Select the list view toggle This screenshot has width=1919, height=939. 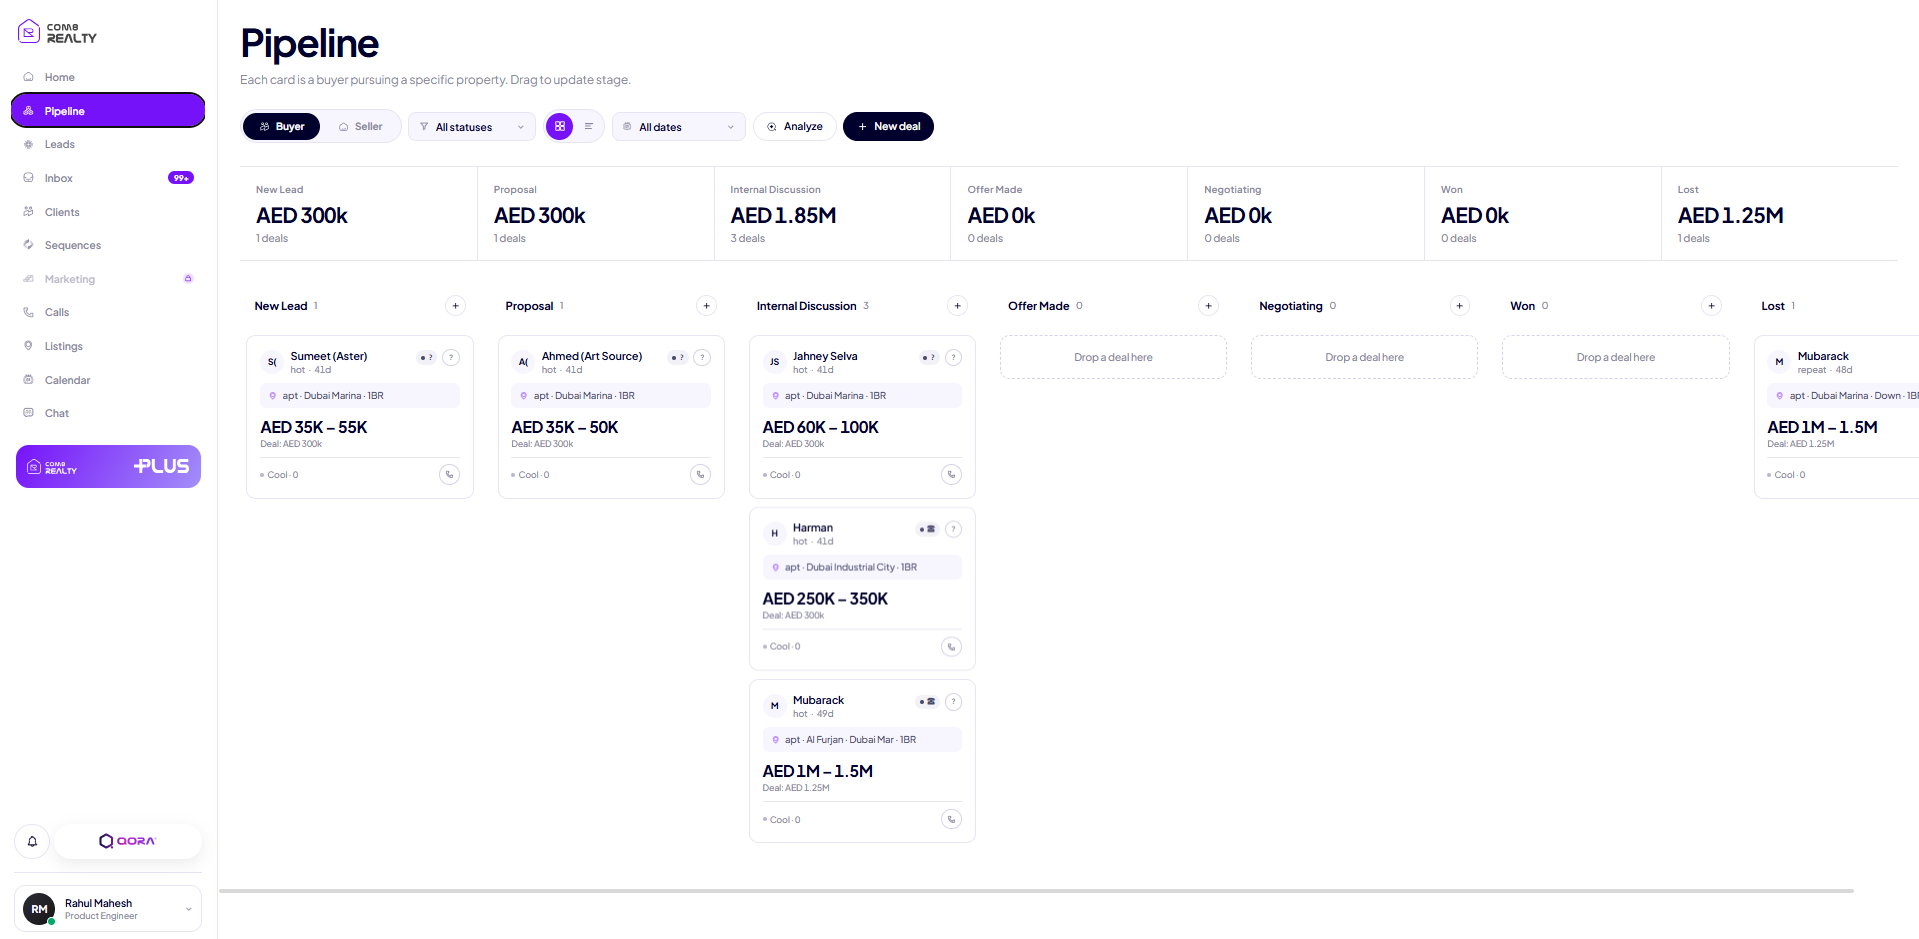(x=589, y=127)
